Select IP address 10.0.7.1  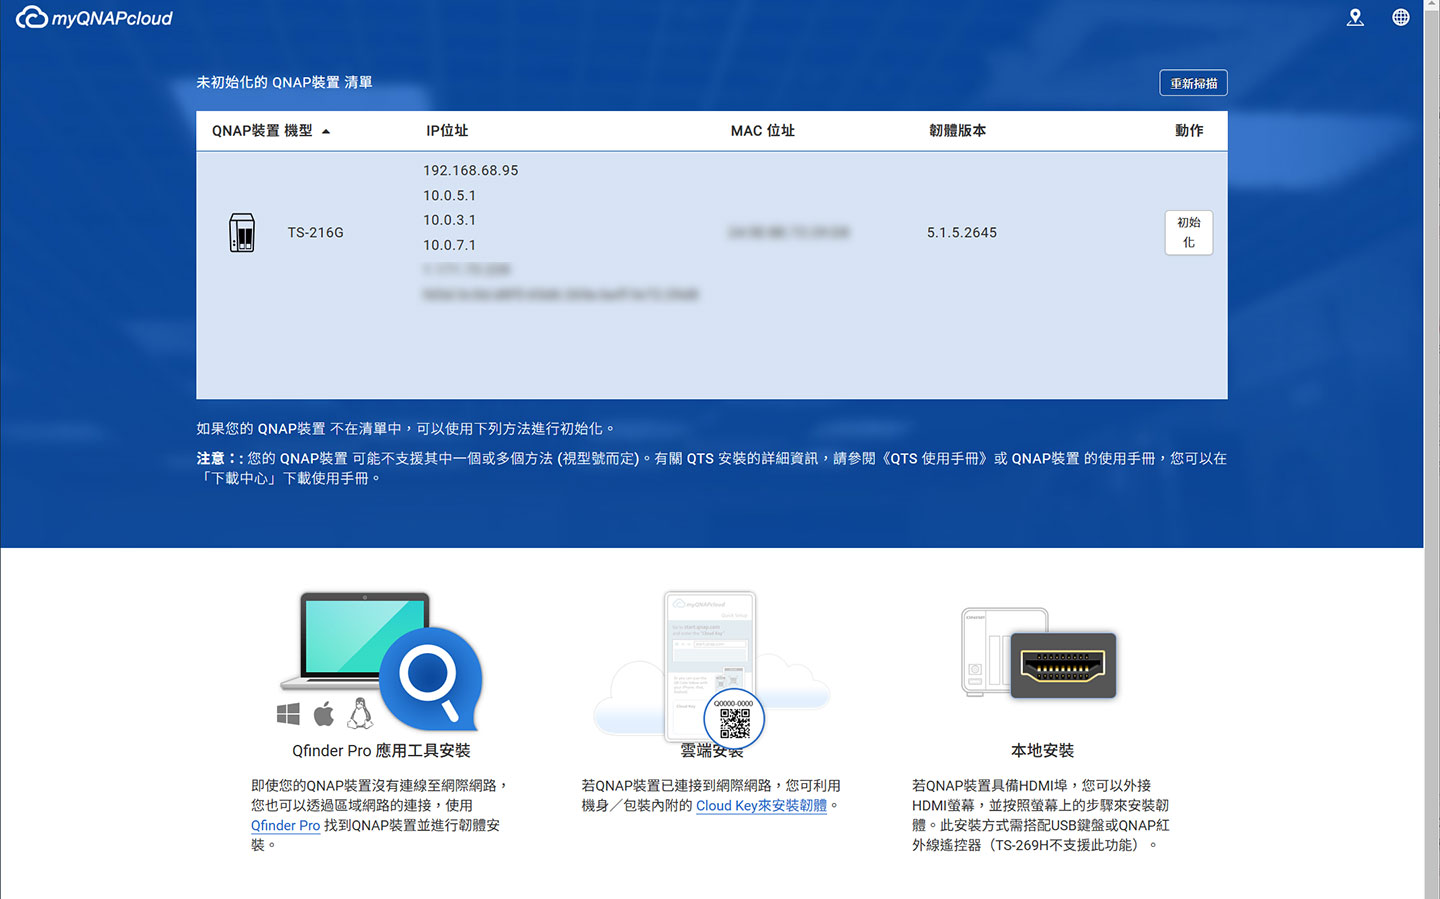click(449, 245)
